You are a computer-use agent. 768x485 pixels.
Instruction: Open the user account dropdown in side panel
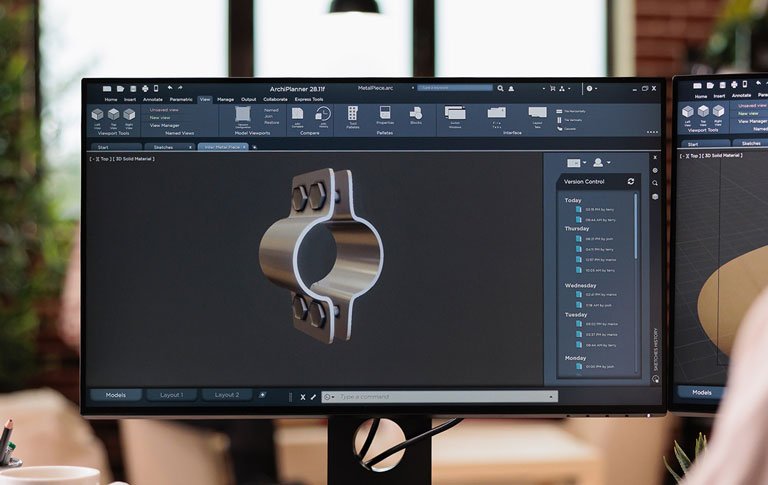click(x=601, y=162)
